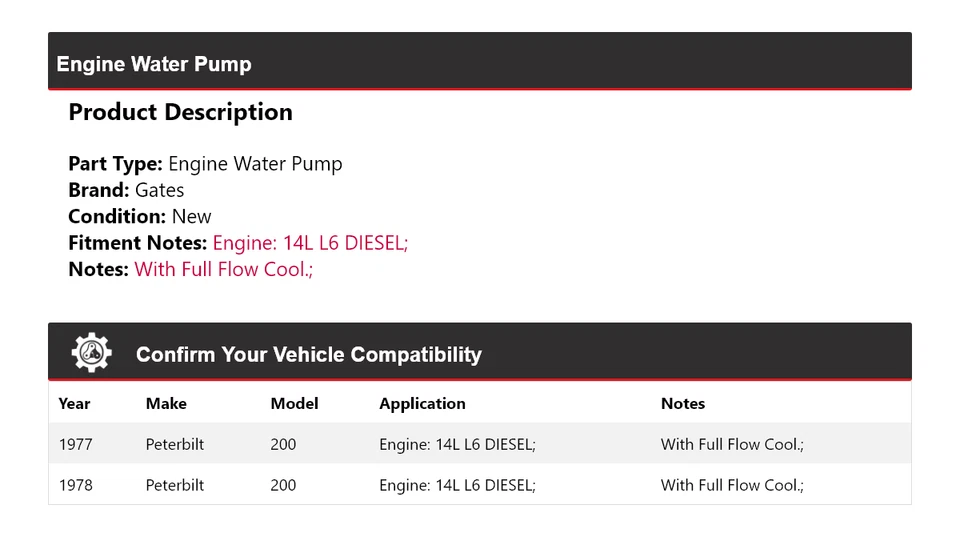960x537 pixels.
Task: Select the 1977 year cell
Action: pos(76,444)
